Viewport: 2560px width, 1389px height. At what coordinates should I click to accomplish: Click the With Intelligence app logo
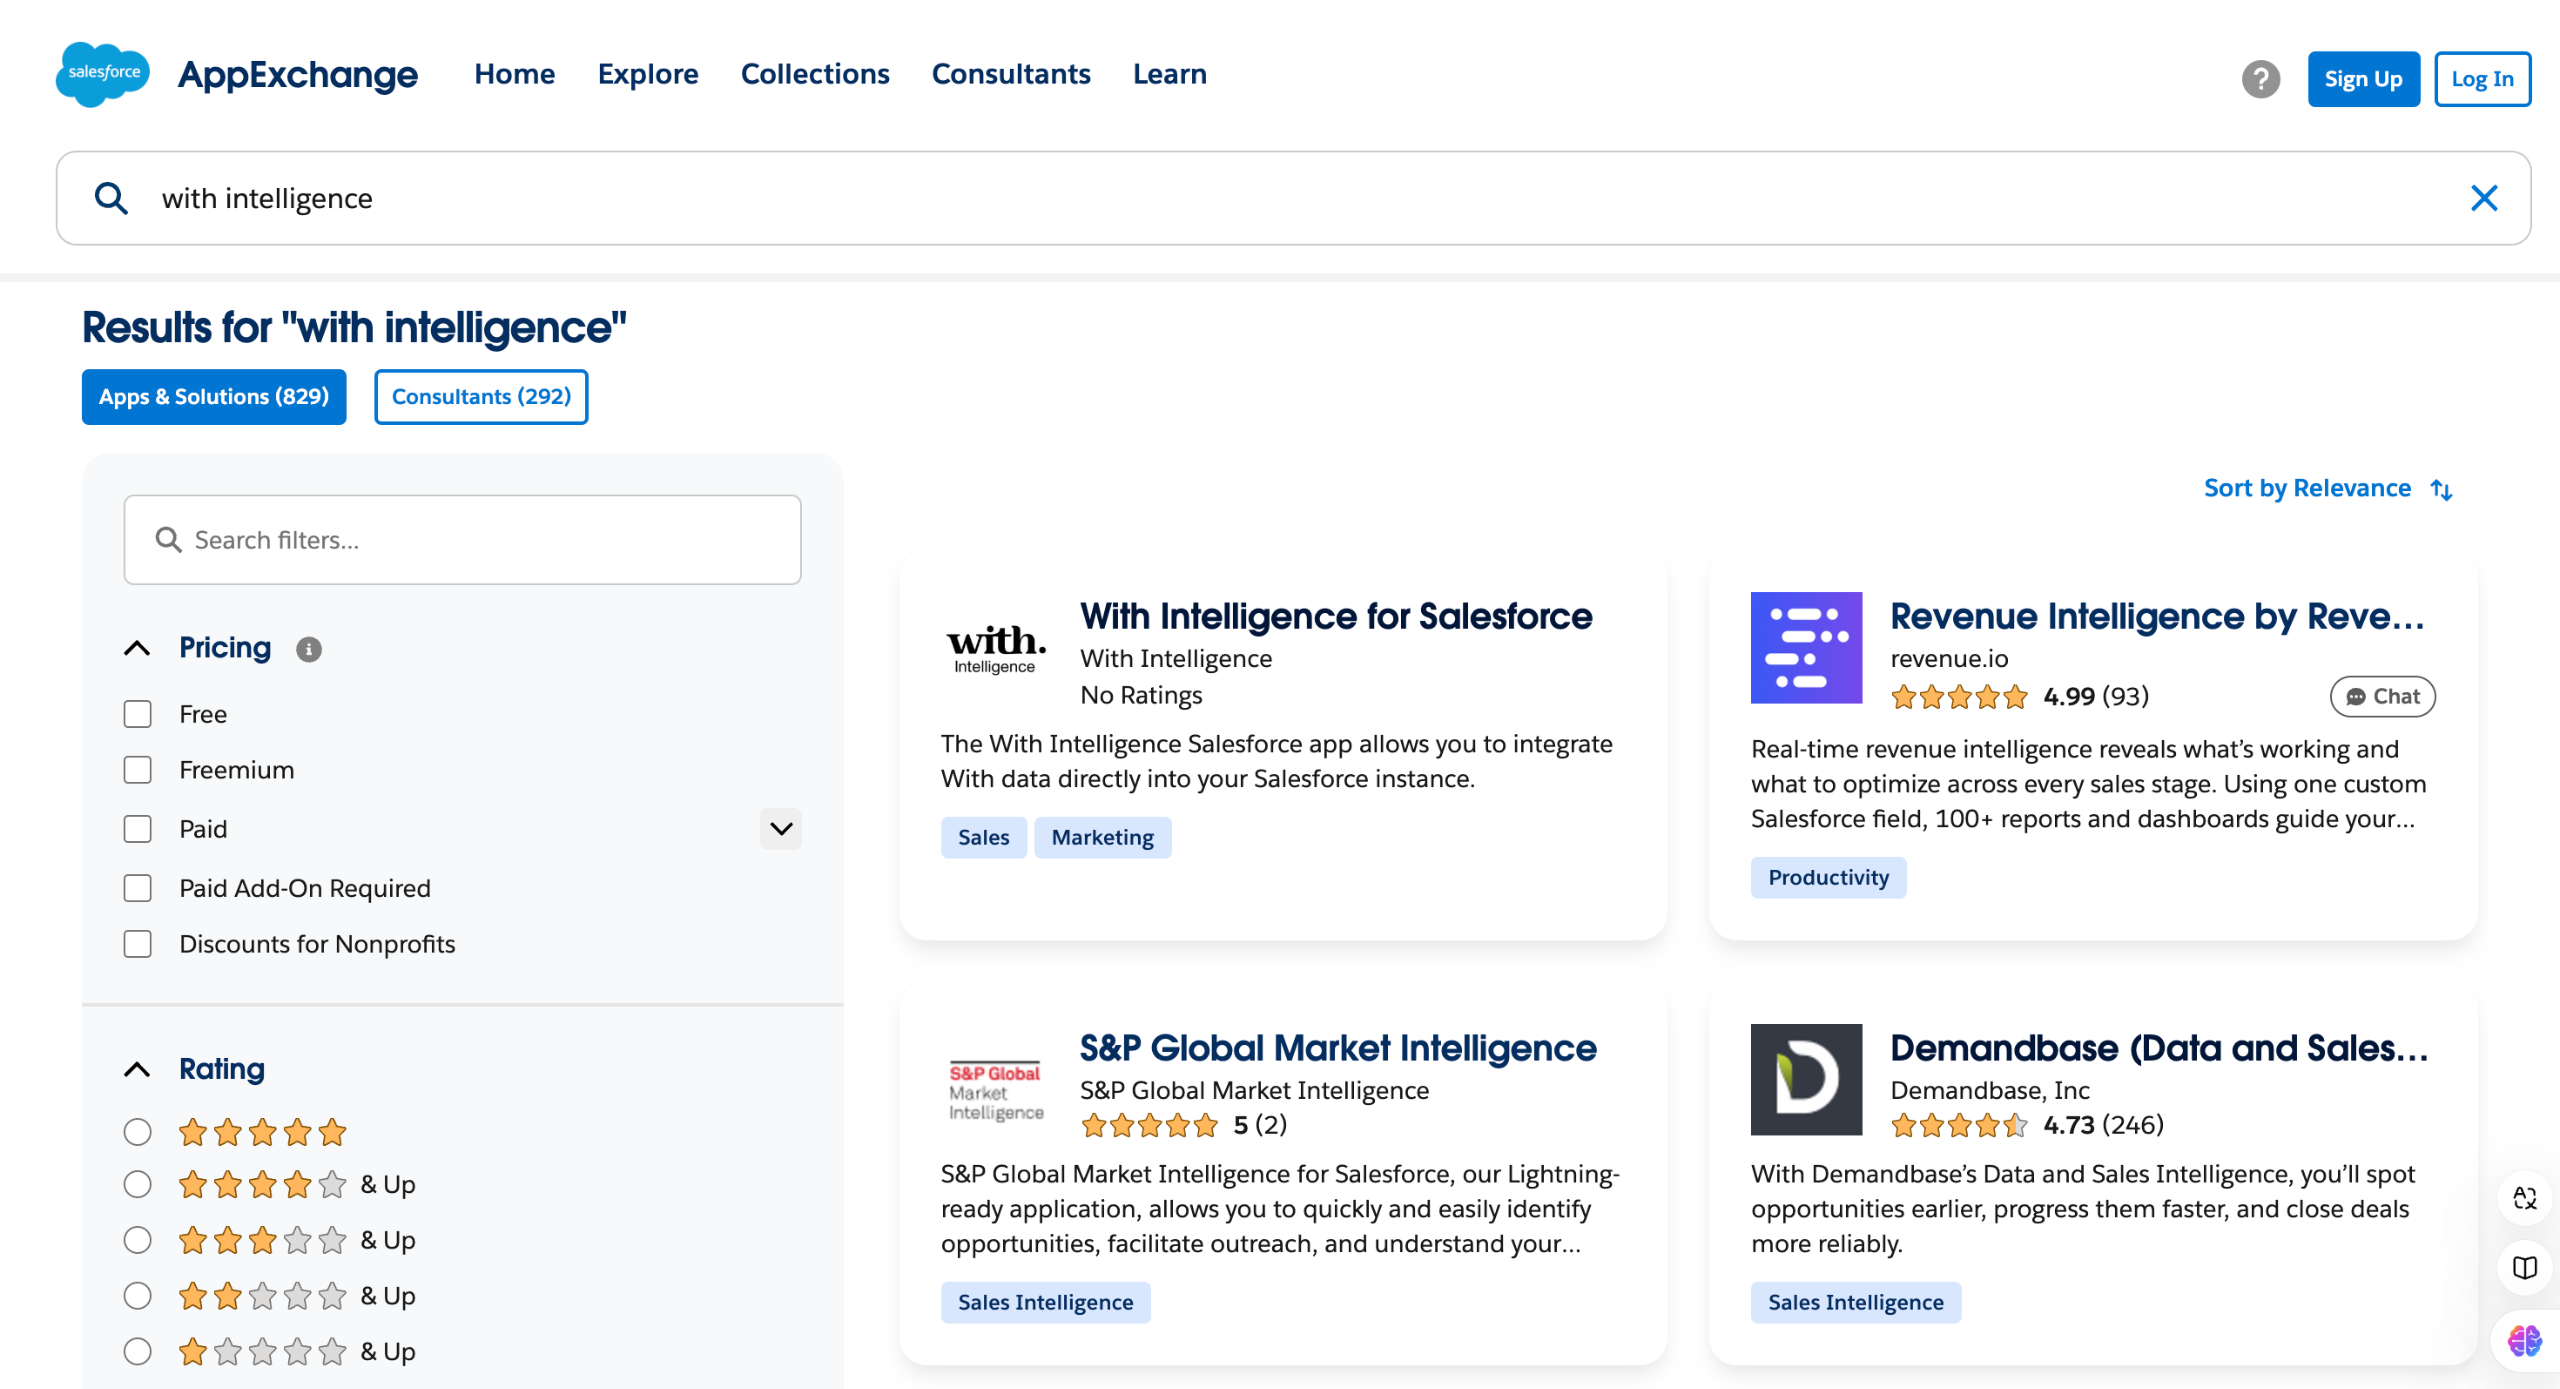tap(996, 648)
